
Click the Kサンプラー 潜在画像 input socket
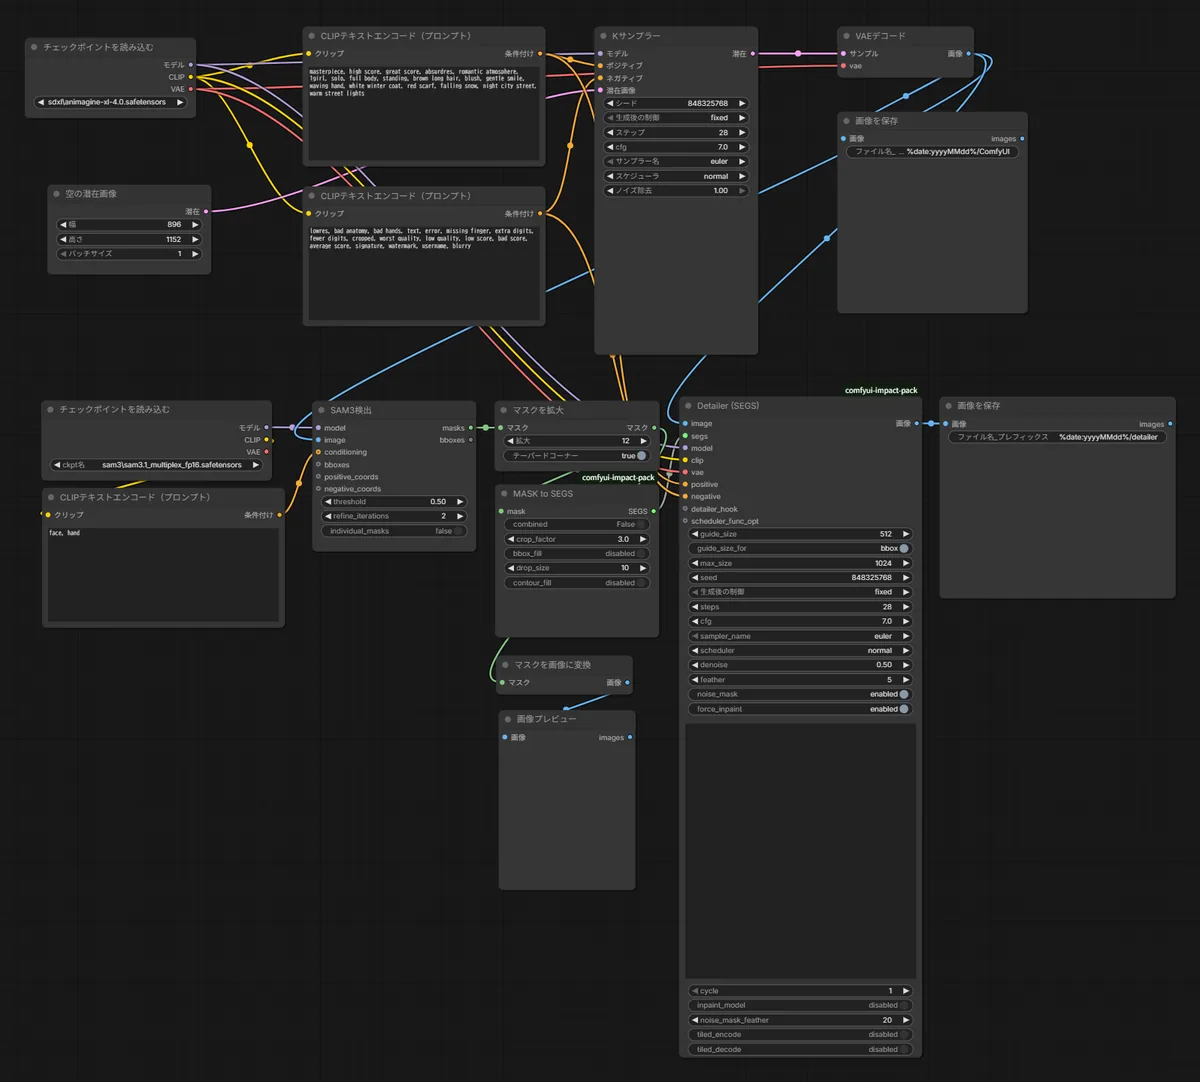click(x=600, y=90)
